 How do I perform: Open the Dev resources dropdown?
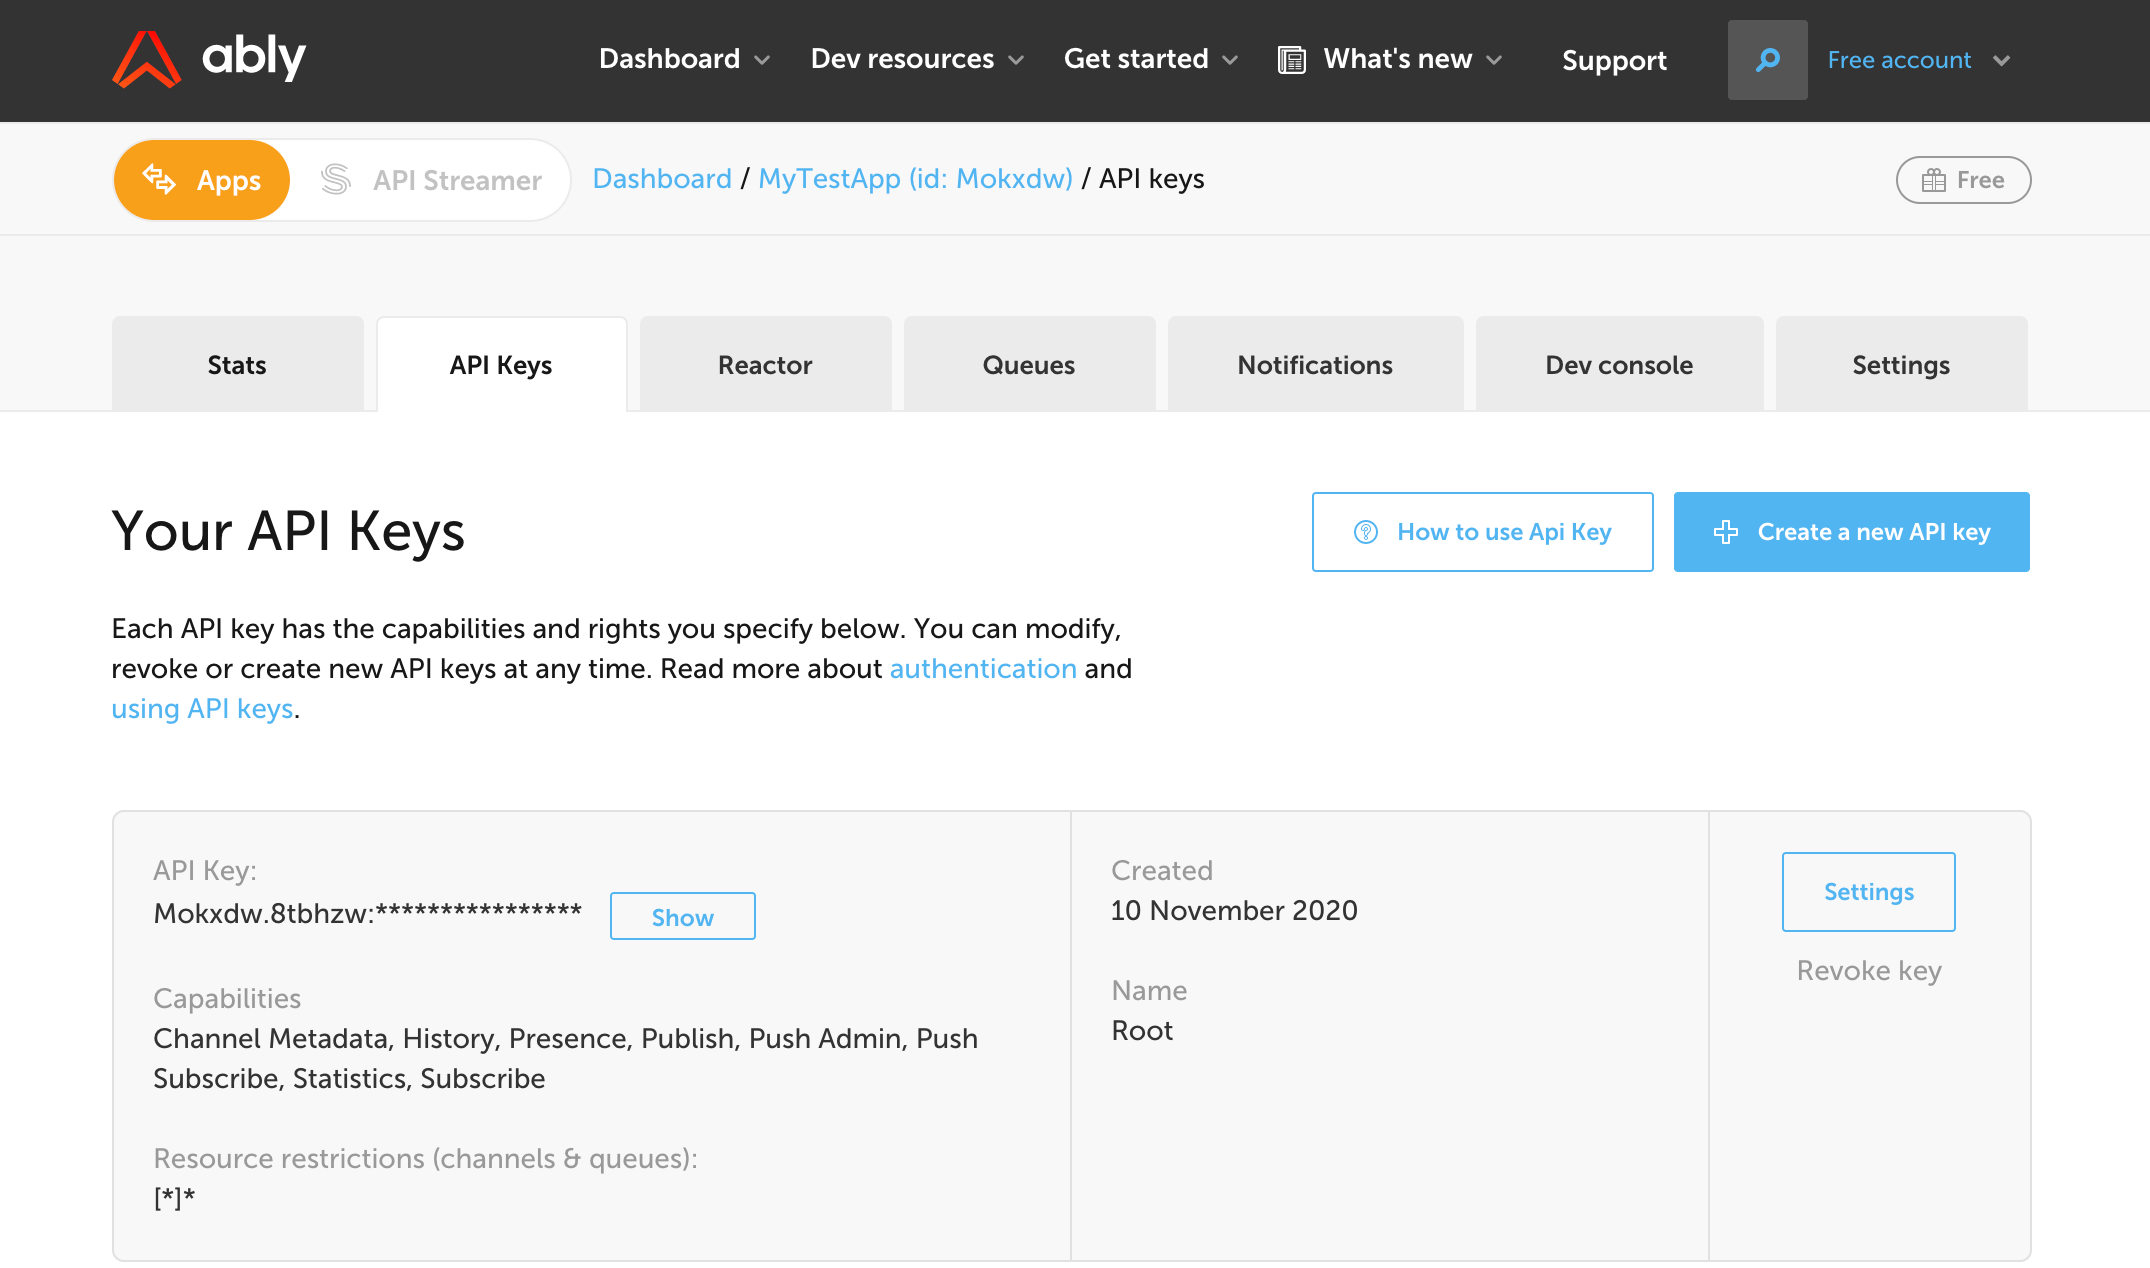(x=917, y=59)
